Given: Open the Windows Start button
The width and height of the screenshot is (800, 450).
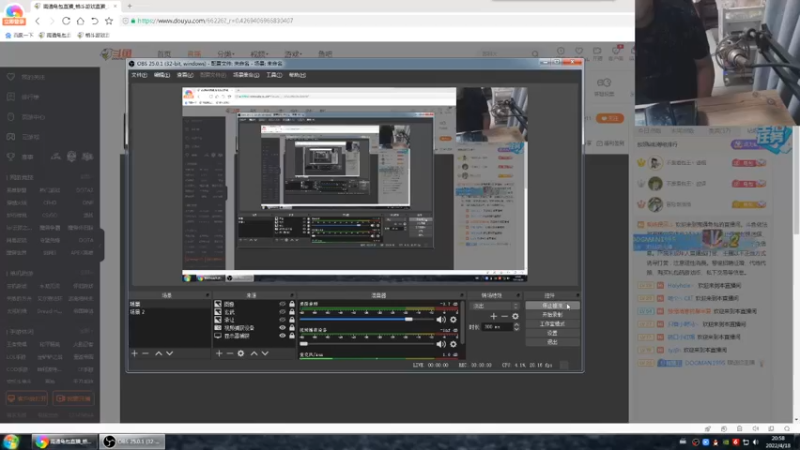Looking at the screenshot, I should pyautogui.click(x=11, y=441).
